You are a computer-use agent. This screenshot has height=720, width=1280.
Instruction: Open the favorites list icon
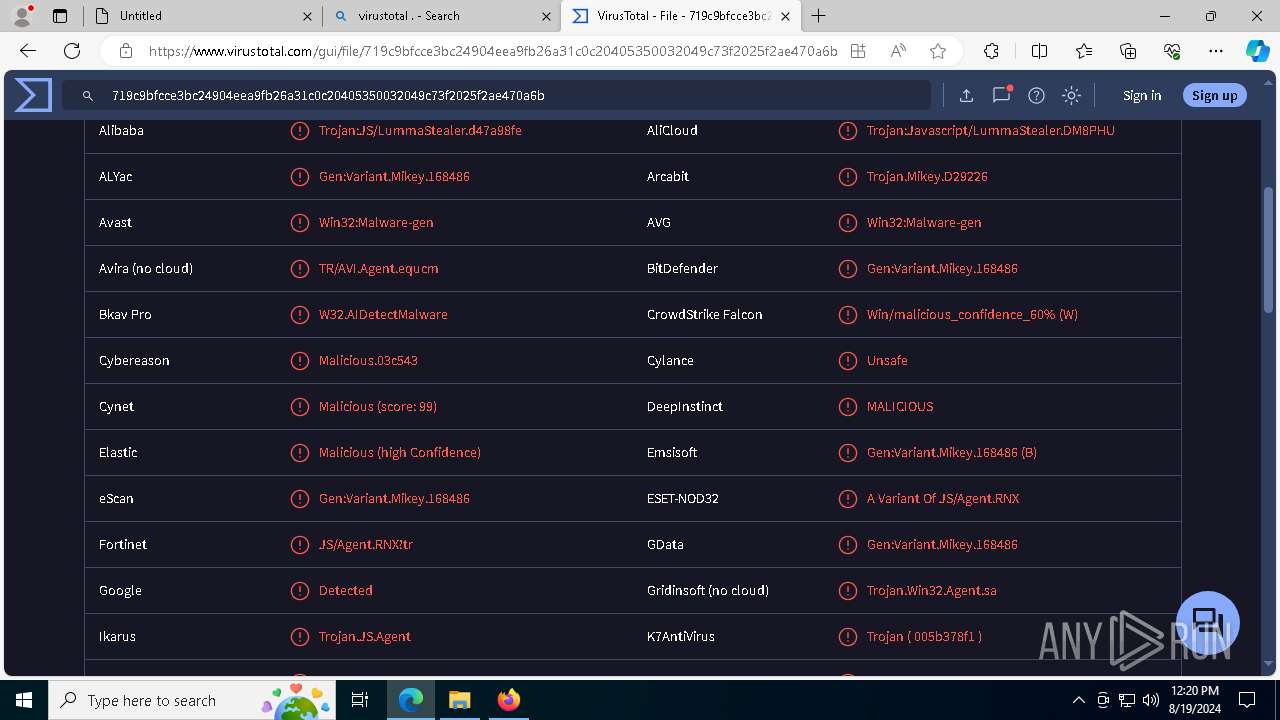1084,51
